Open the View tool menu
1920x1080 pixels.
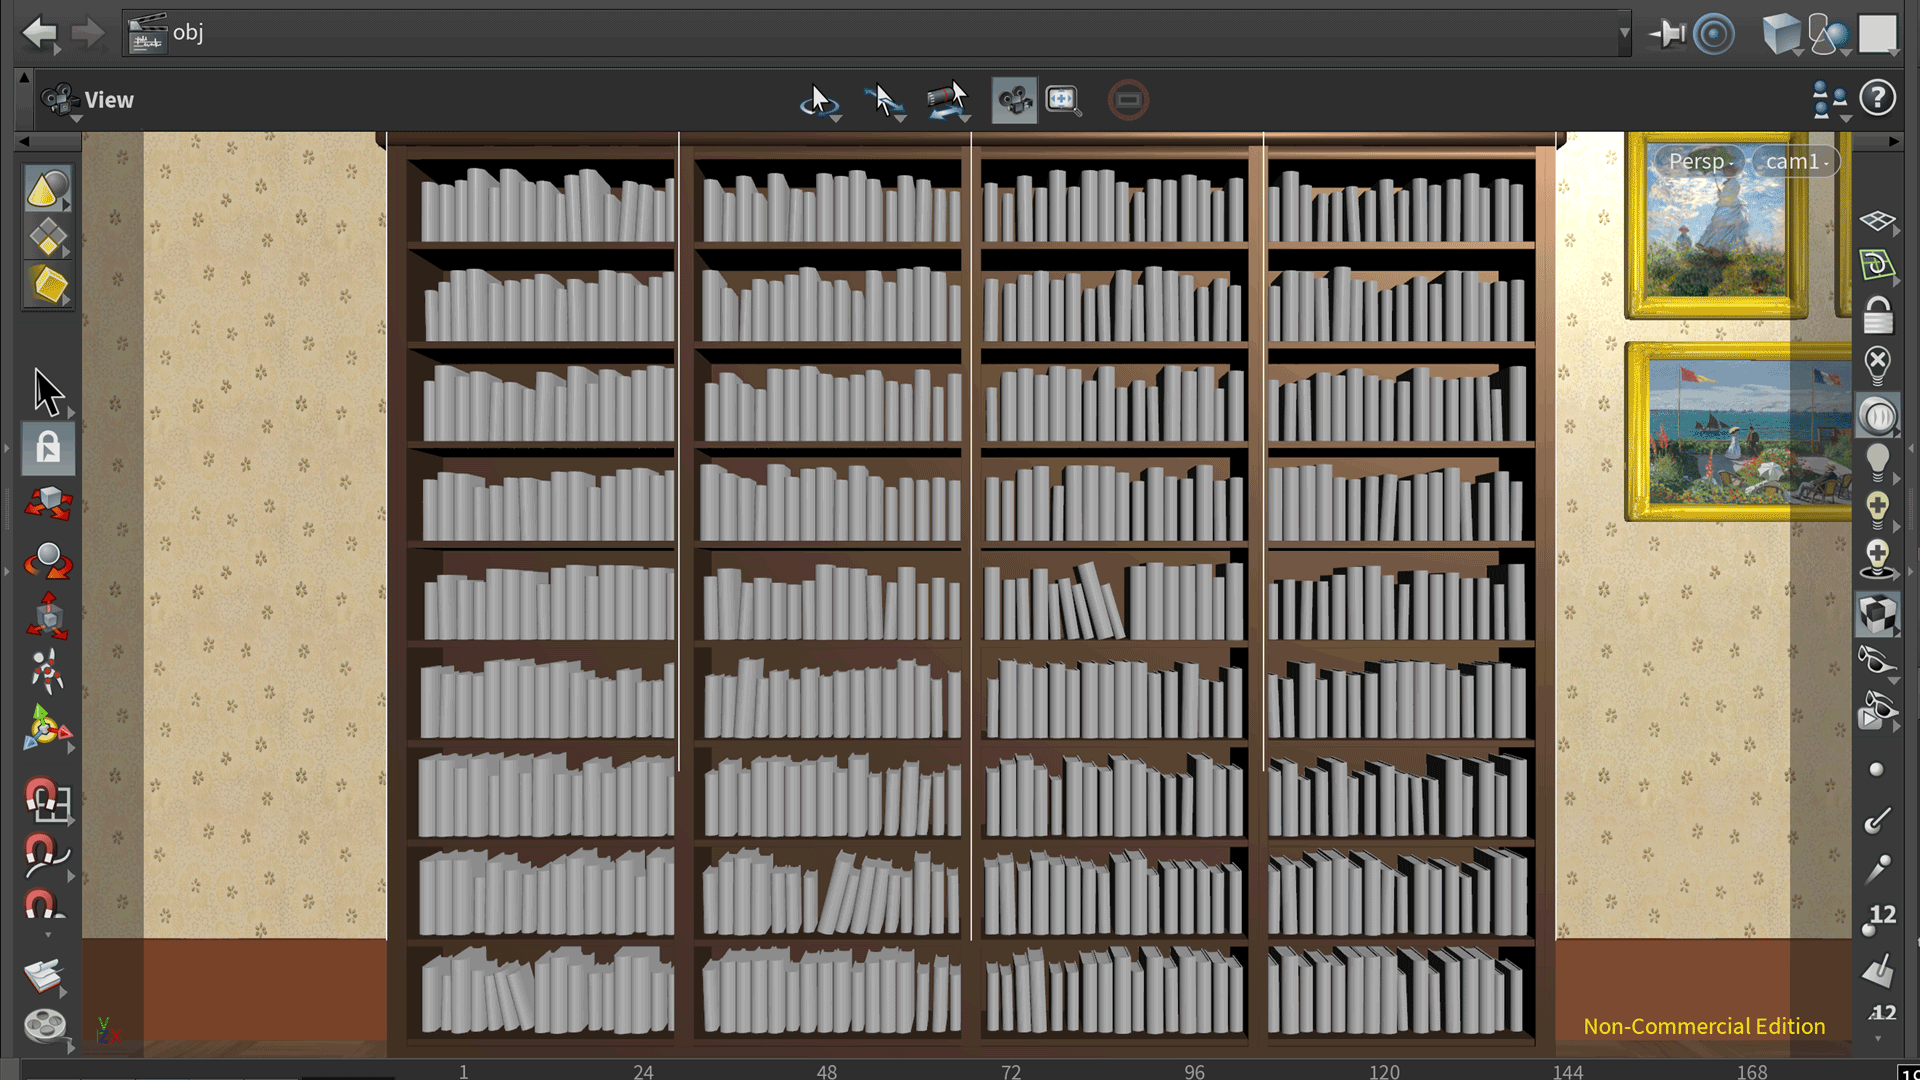(x=87, y=100)
